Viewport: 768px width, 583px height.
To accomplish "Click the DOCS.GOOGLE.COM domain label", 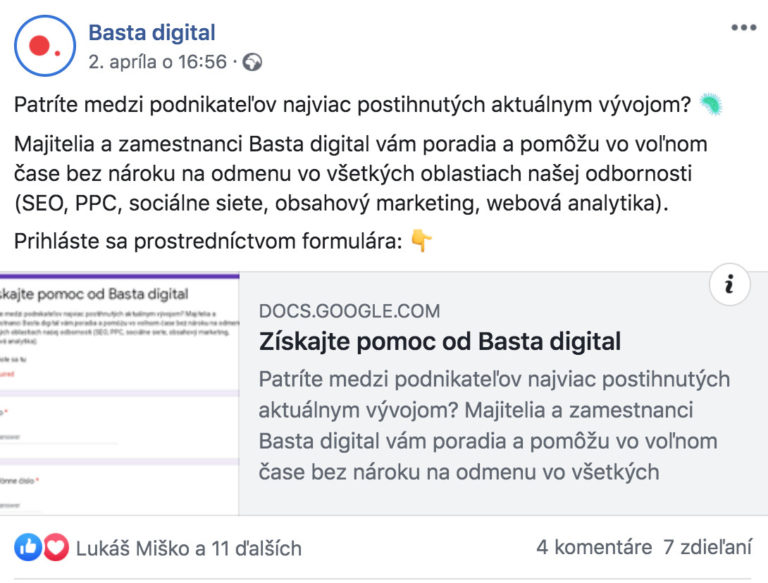I will 348,311.
